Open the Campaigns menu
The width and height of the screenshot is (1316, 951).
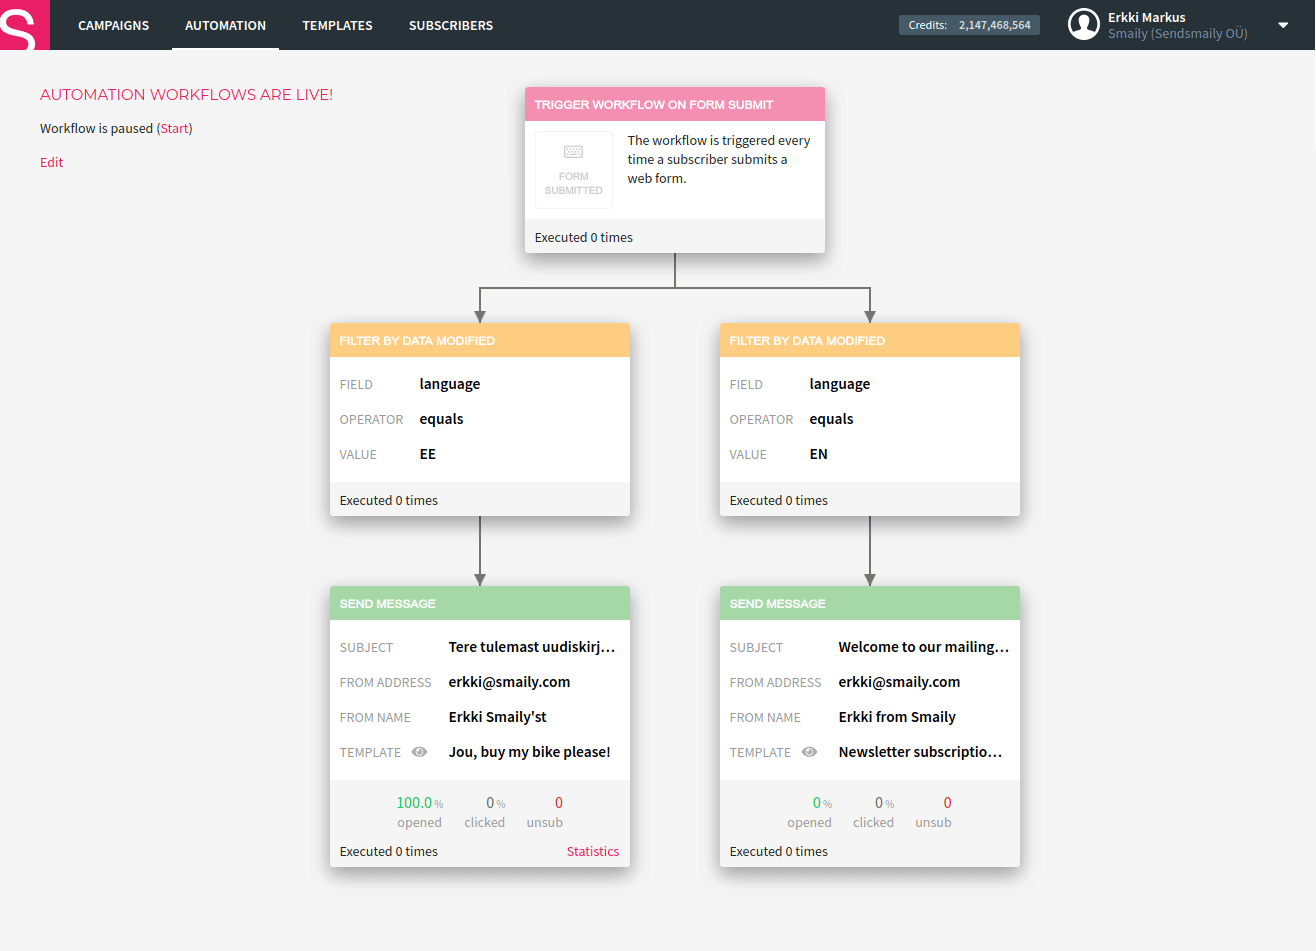pyautogui.click(x=113, y=25)
